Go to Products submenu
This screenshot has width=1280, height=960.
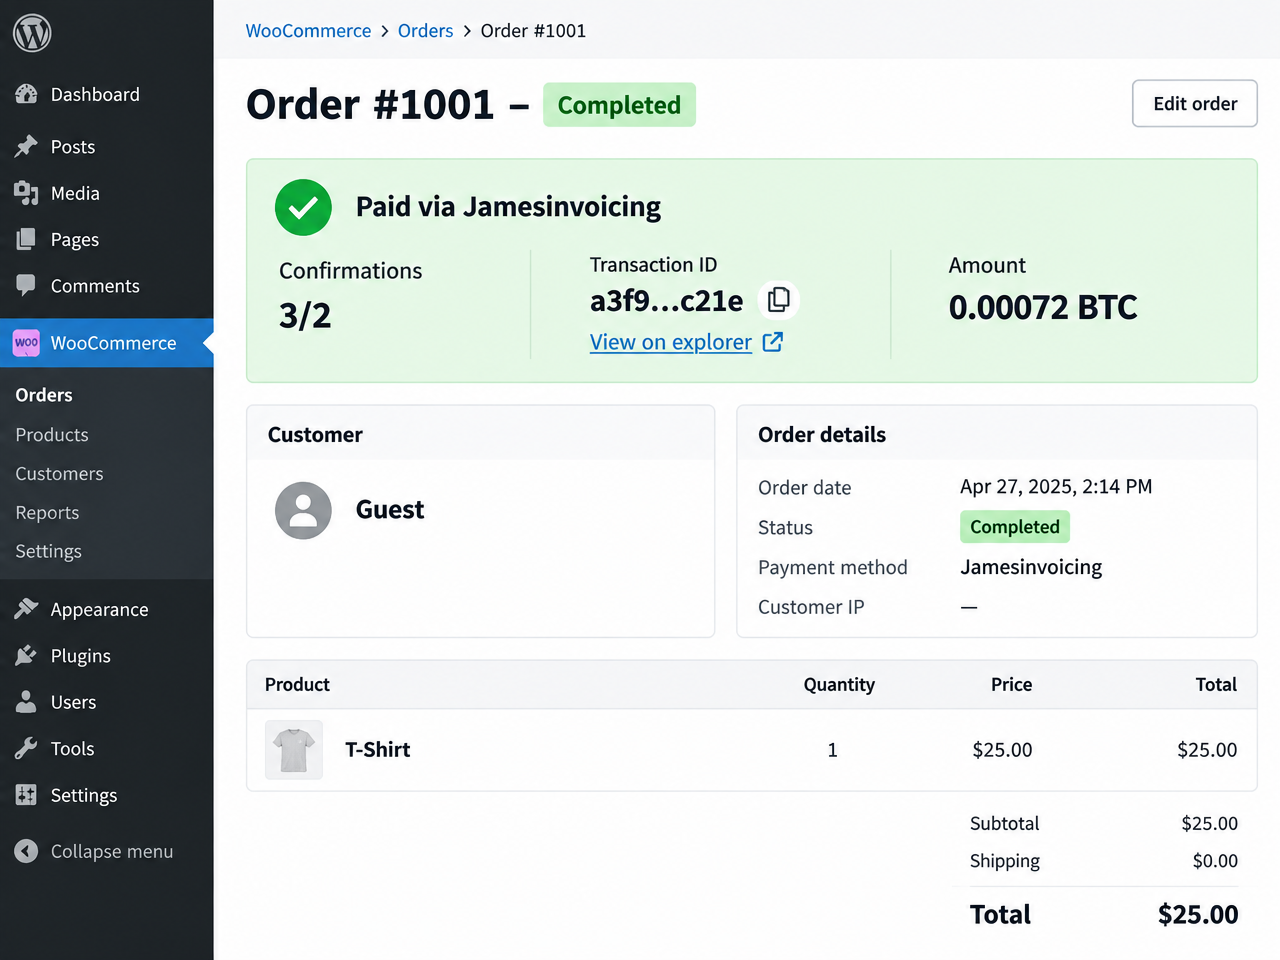pos(52,435)
